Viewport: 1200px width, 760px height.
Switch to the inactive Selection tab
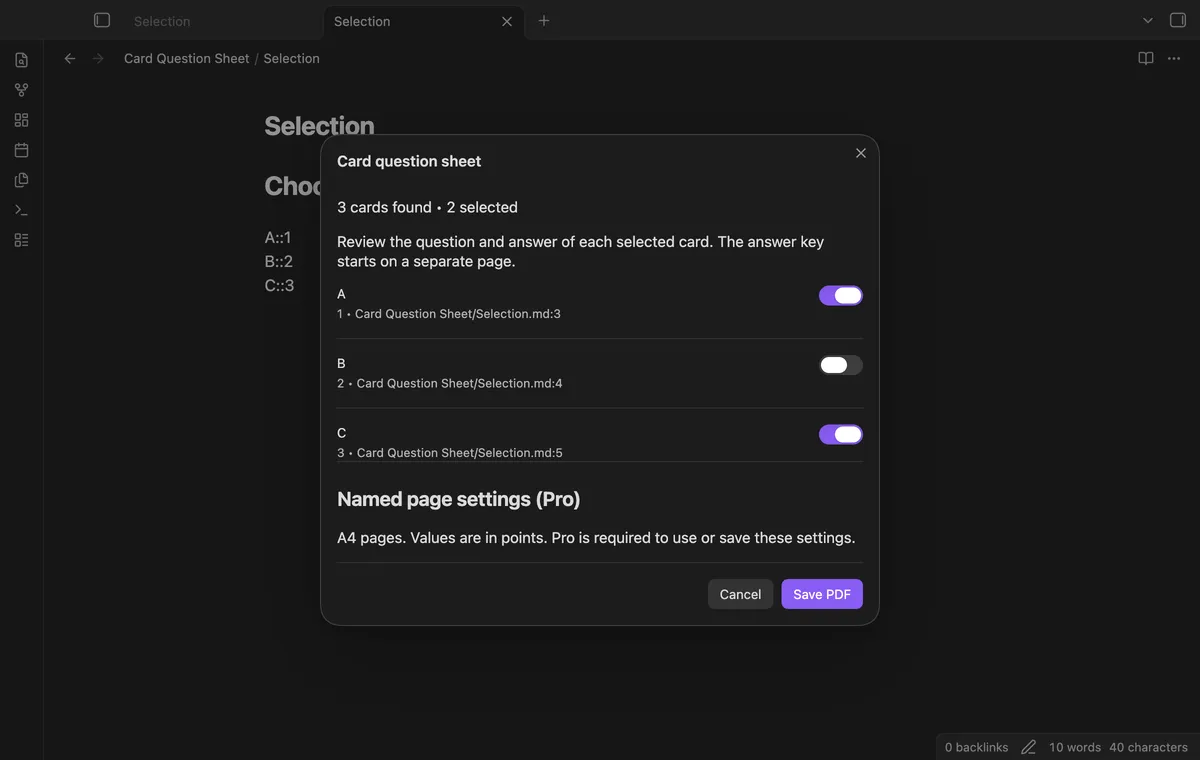pyautogui.click(x=162, y=21)
